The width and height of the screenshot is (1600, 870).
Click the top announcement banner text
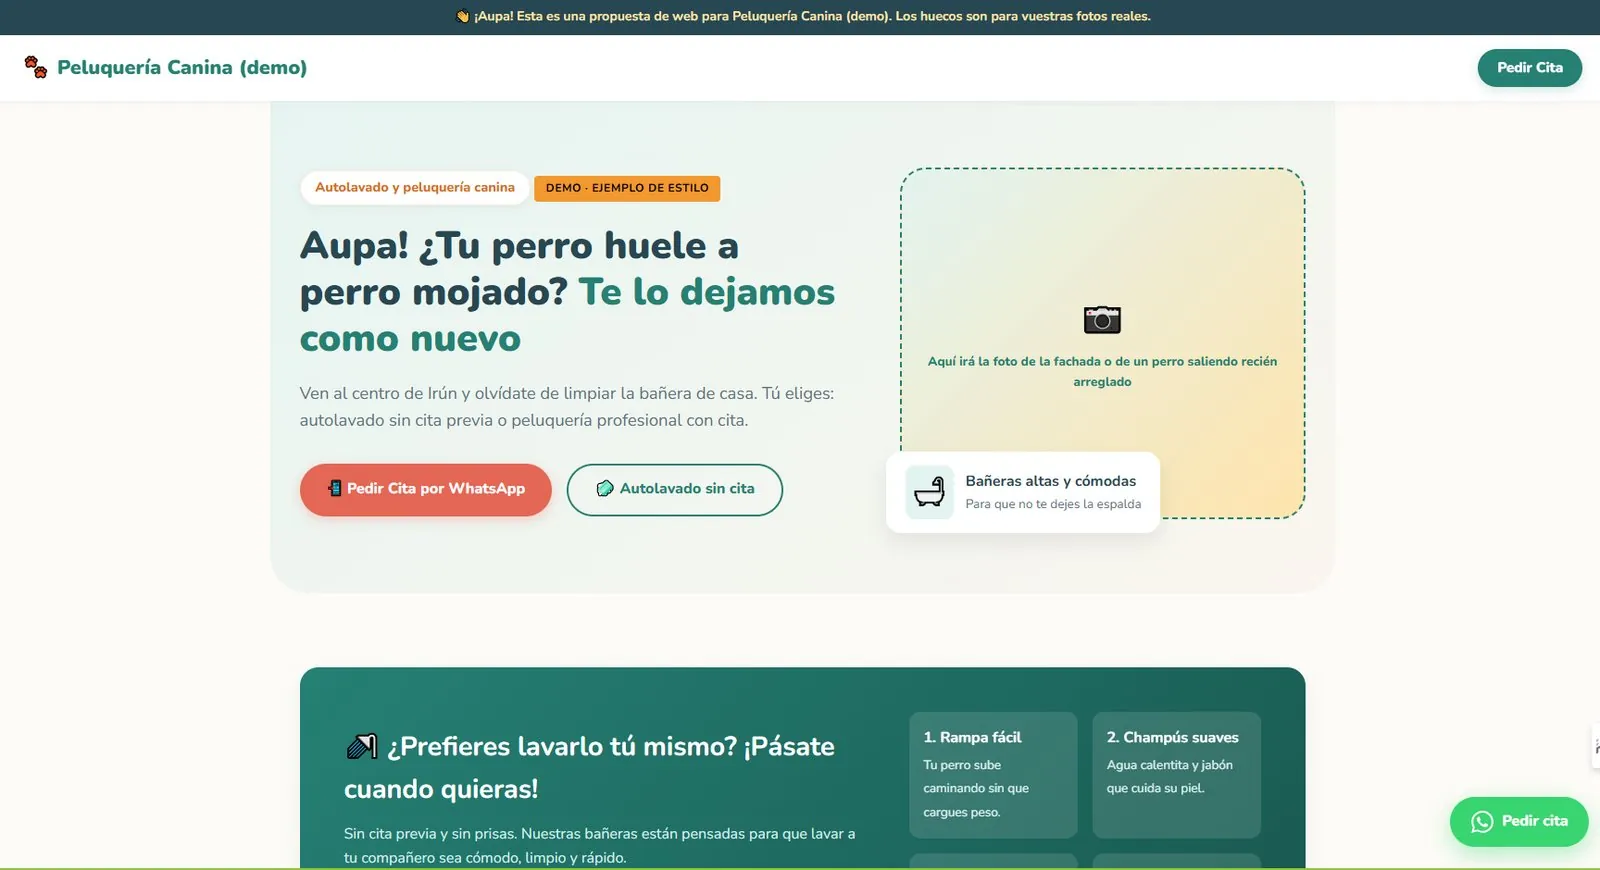803,16
